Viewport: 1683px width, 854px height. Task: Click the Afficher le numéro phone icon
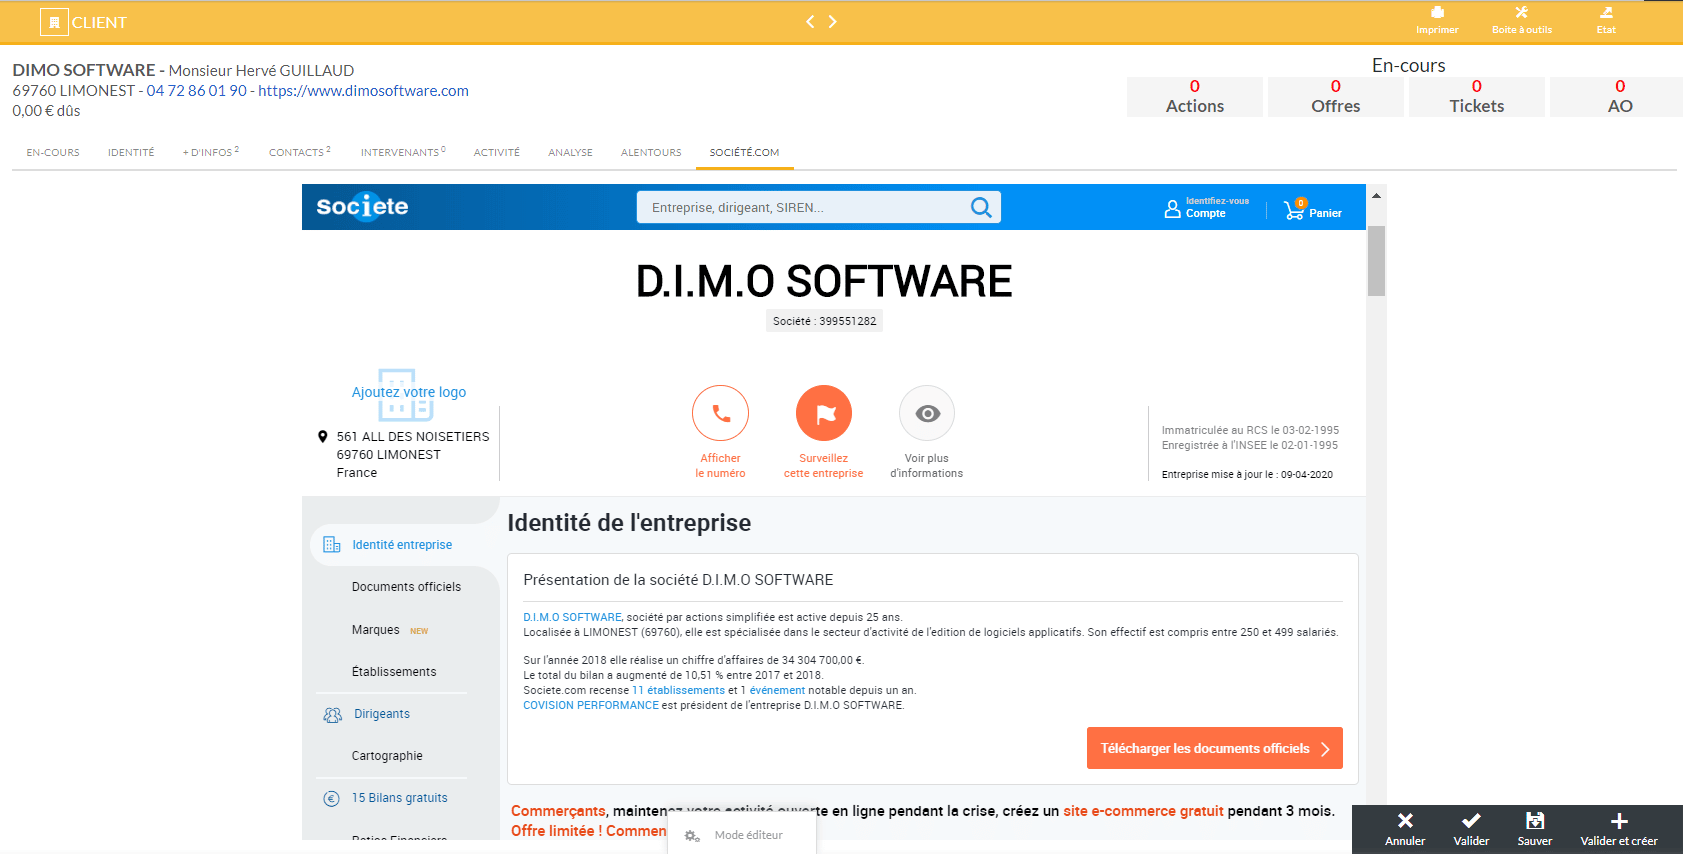[720, 413]
